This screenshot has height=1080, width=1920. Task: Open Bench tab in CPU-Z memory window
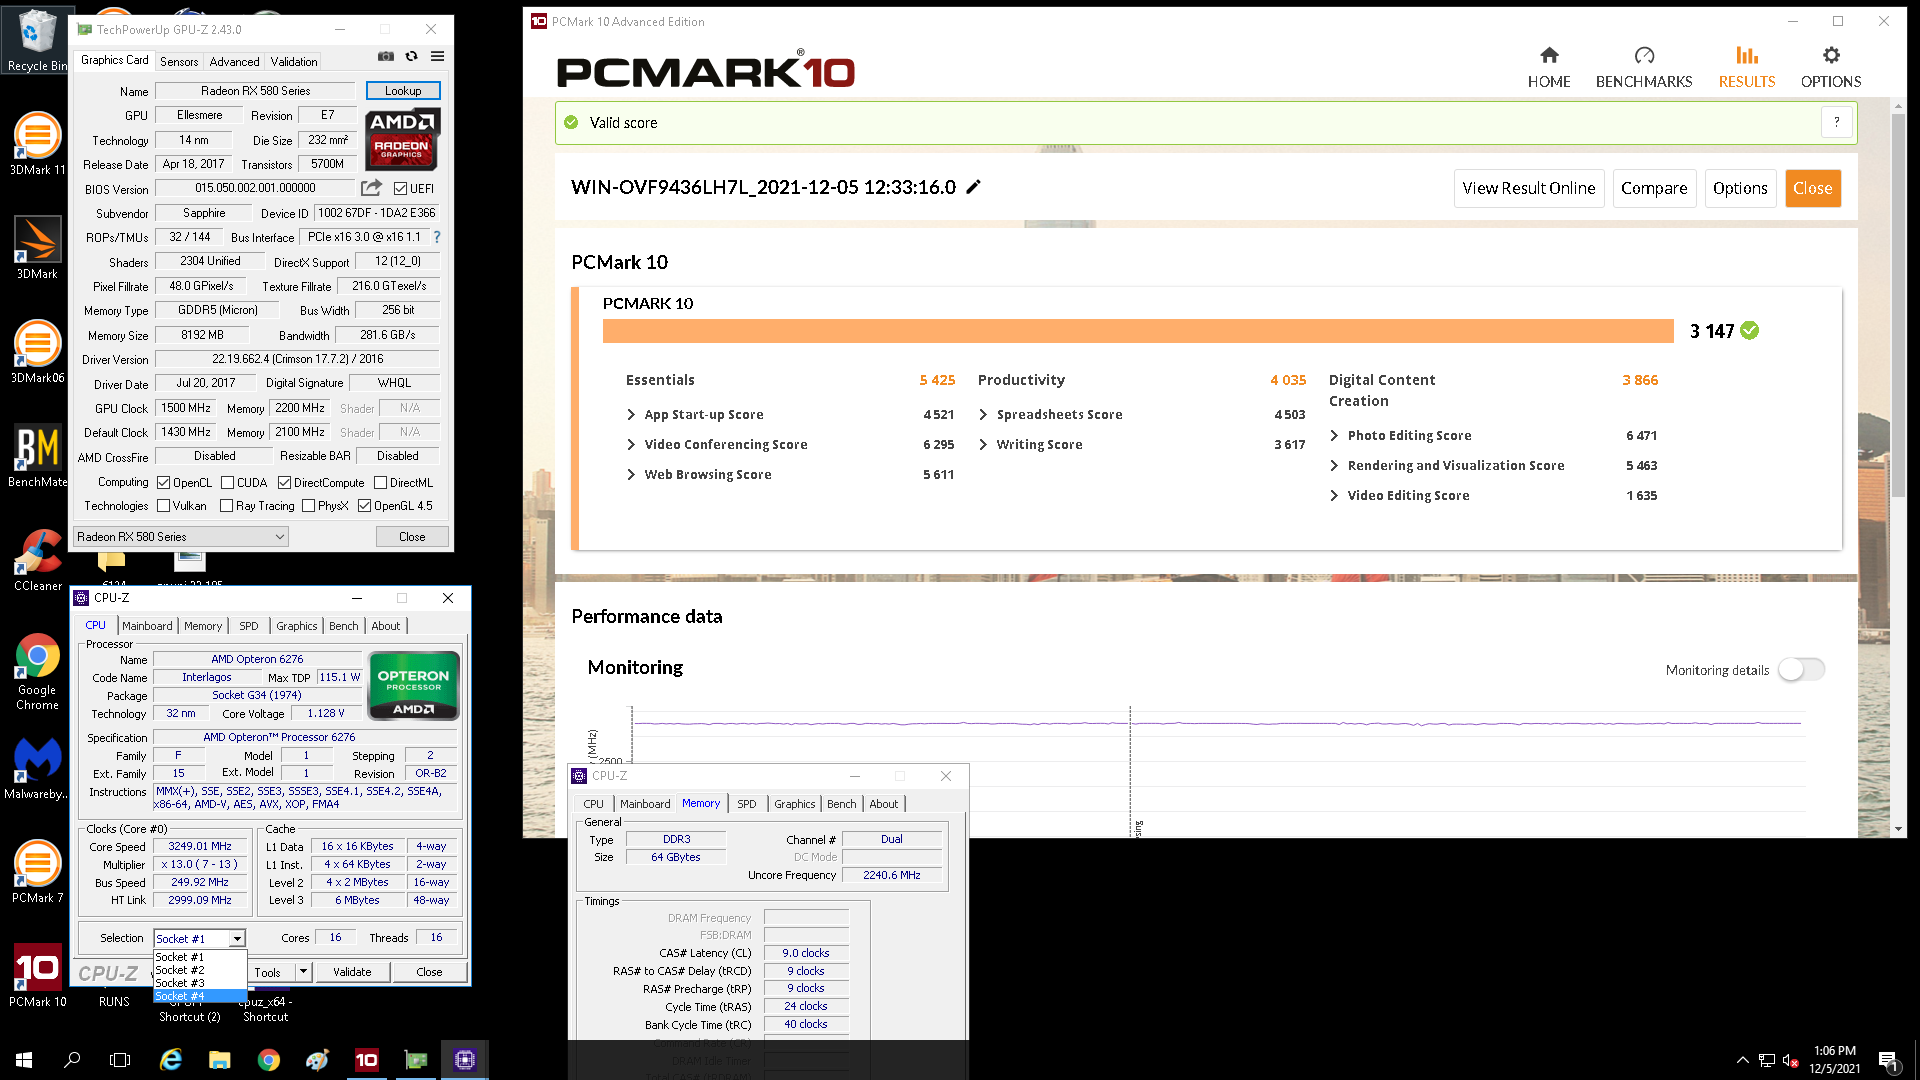click(841, 804)
